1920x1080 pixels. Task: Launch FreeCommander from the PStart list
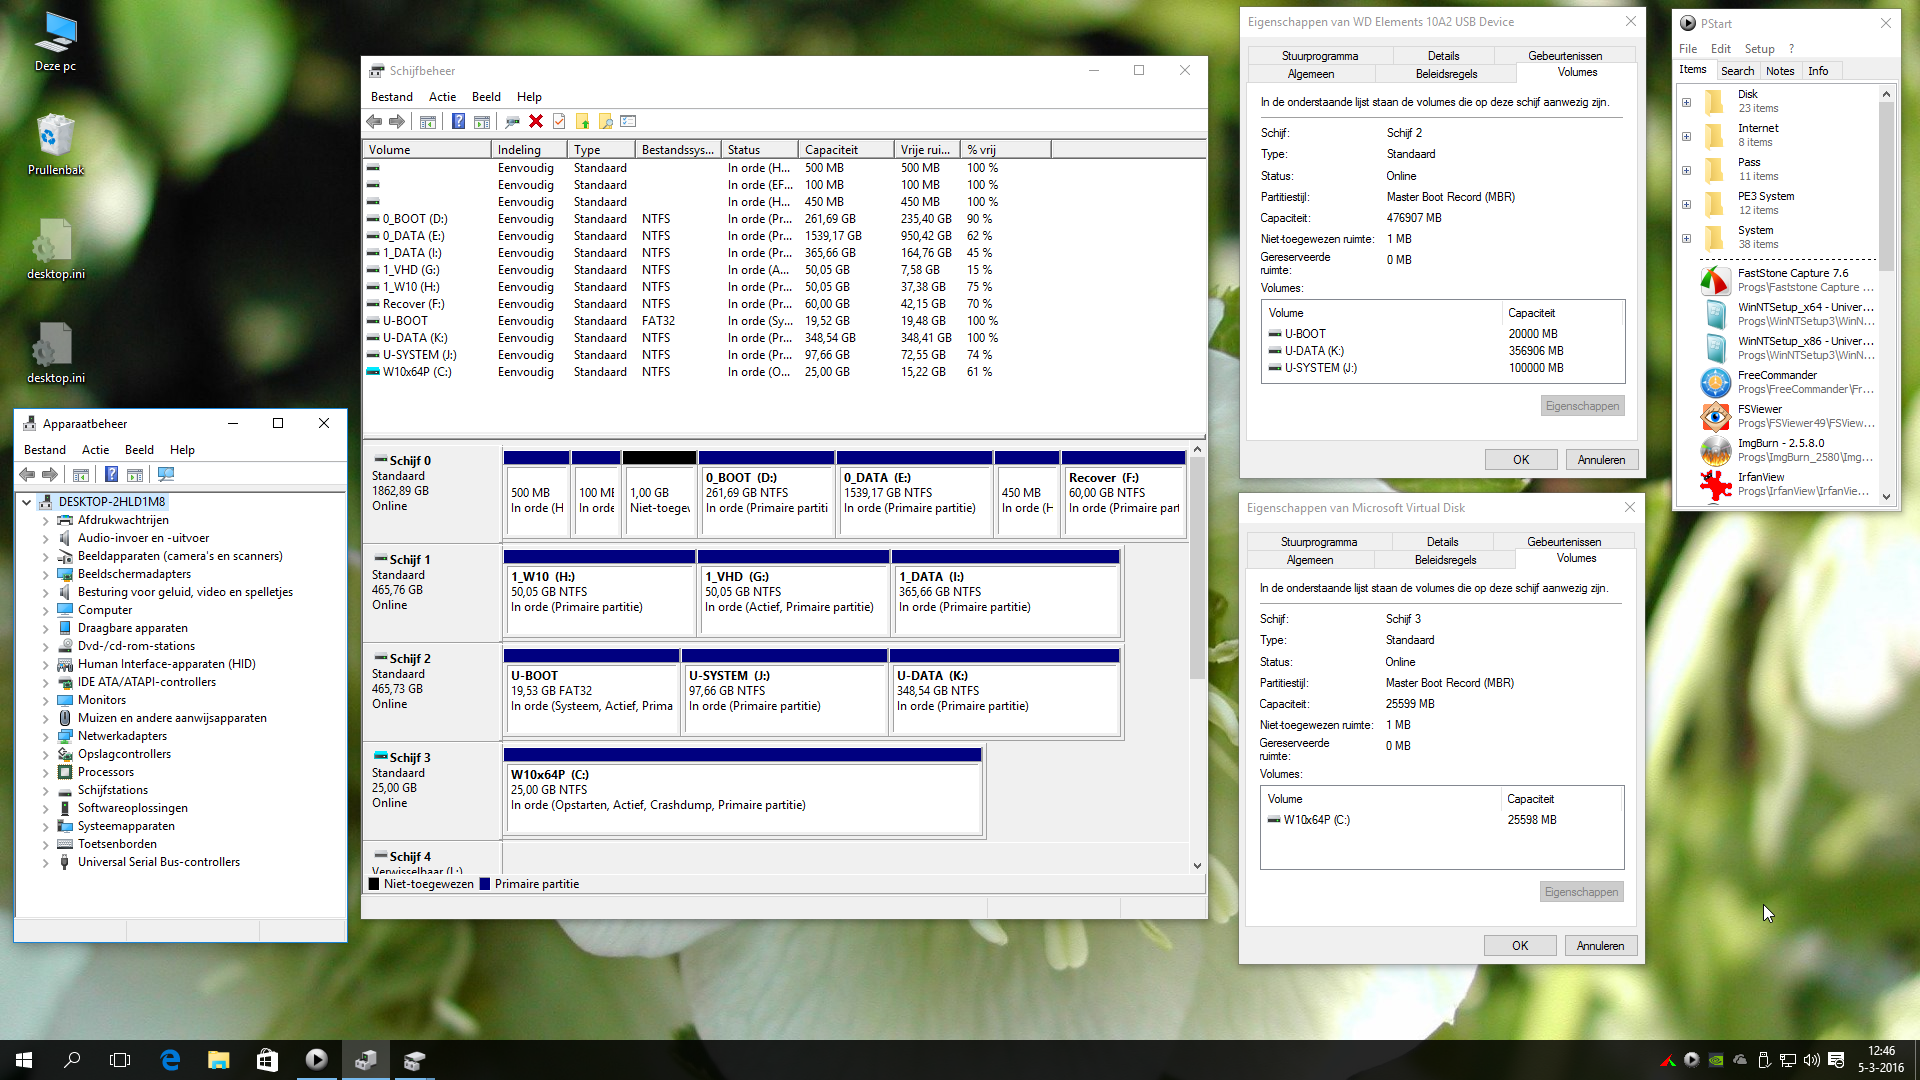[1789, 382]
